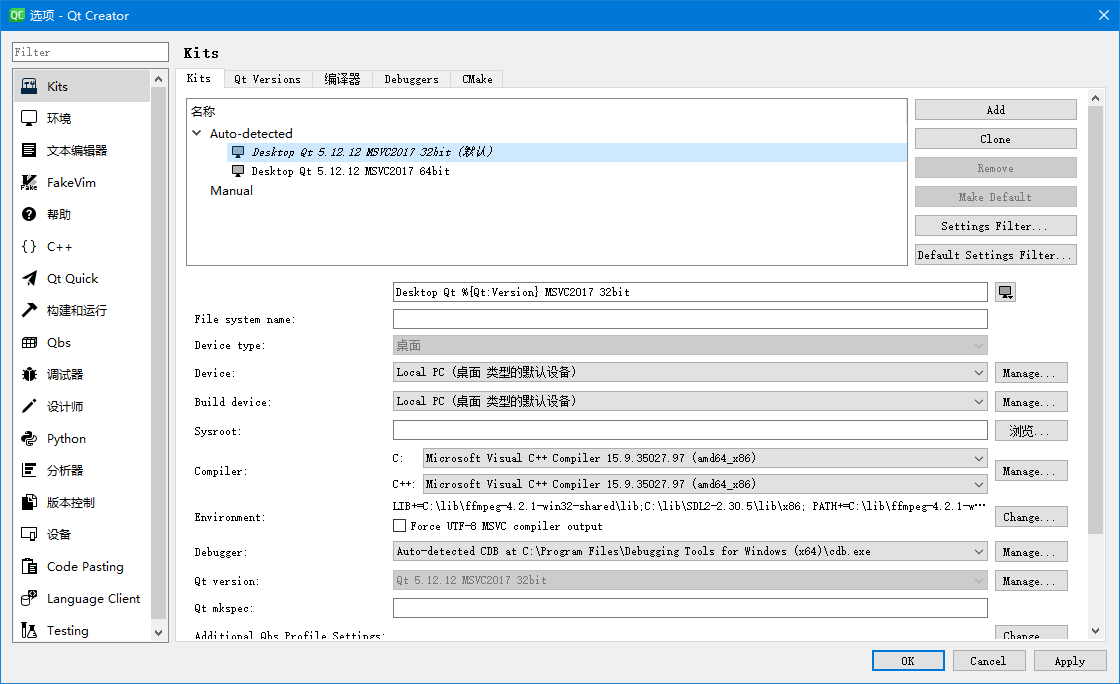Click the kit details scroll up arrow

pyautogui.click(x=1096, y=97)
